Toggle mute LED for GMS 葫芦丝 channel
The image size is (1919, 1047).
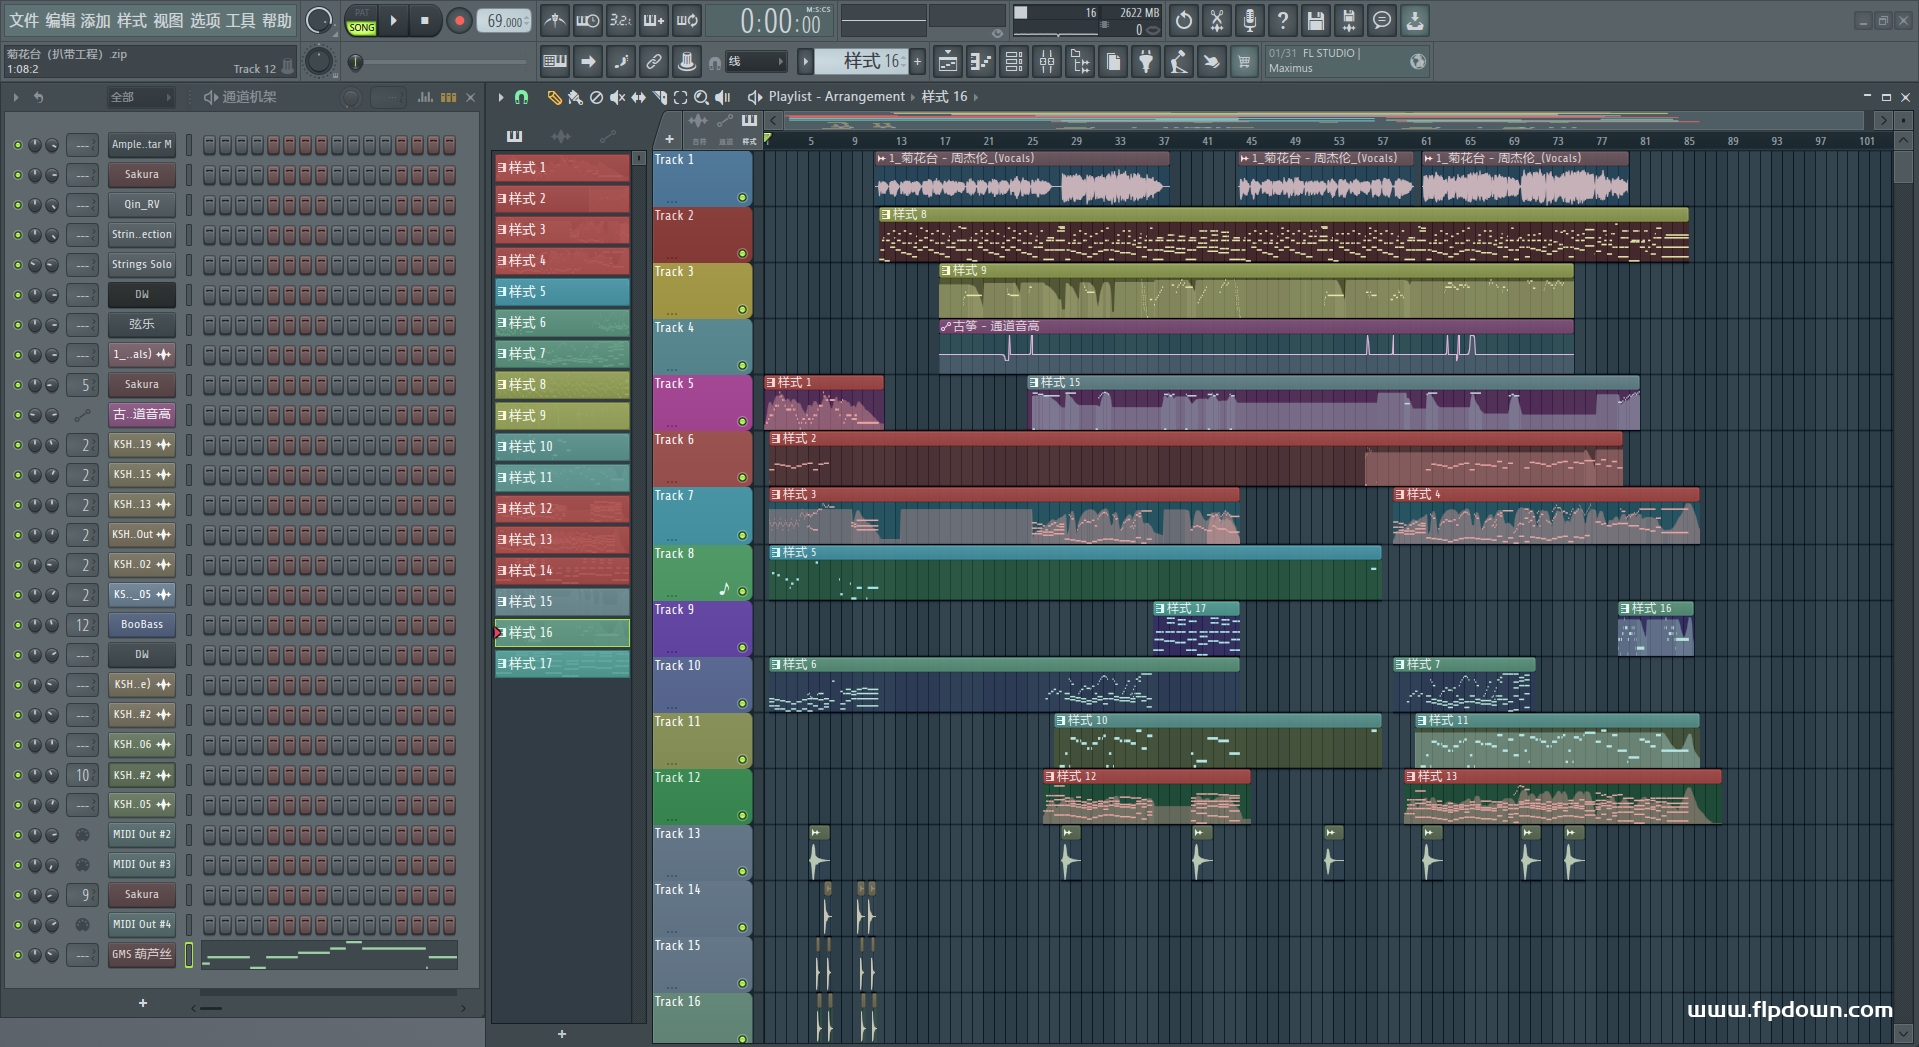(x=17, y=955)
